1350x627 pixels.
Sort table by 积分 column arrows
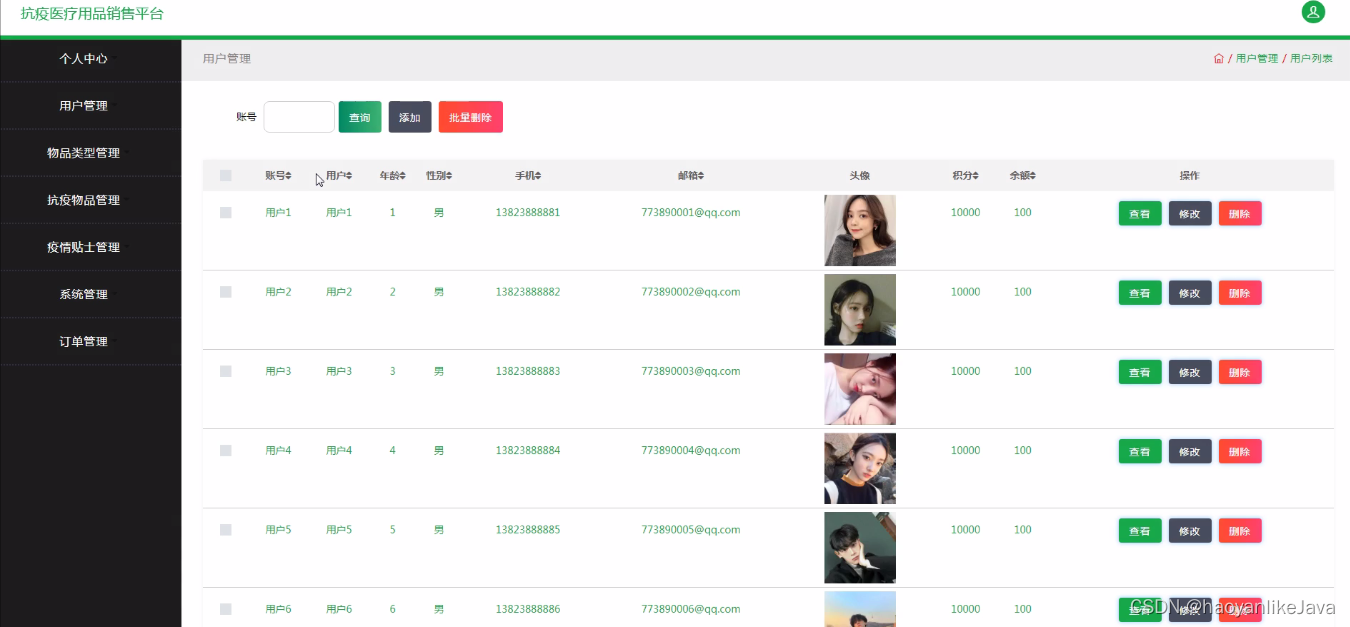[x=976, y=176]
